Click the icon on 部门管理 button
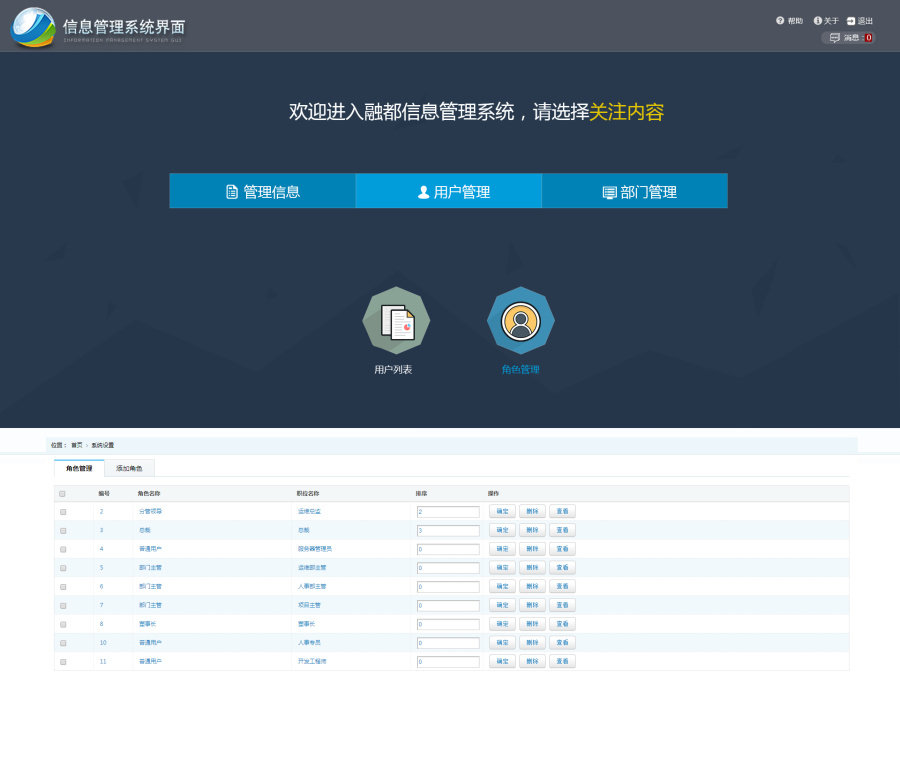Screen dimensions: 900x782 pos(608,190)
